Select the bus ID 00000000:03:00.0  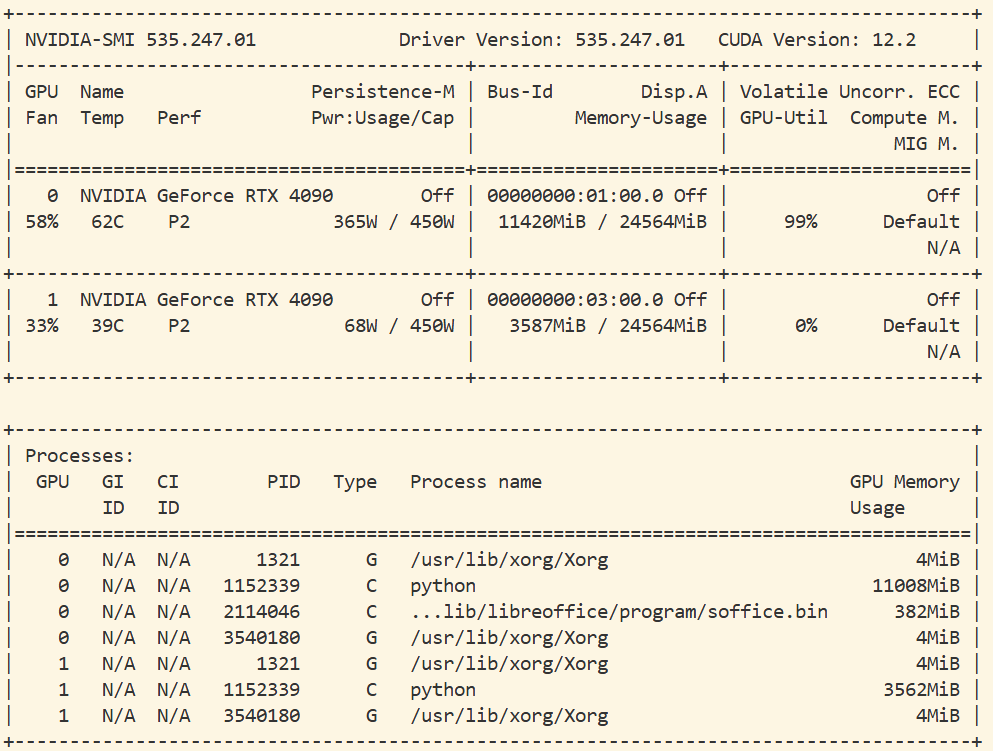click(x=574, y=300)
